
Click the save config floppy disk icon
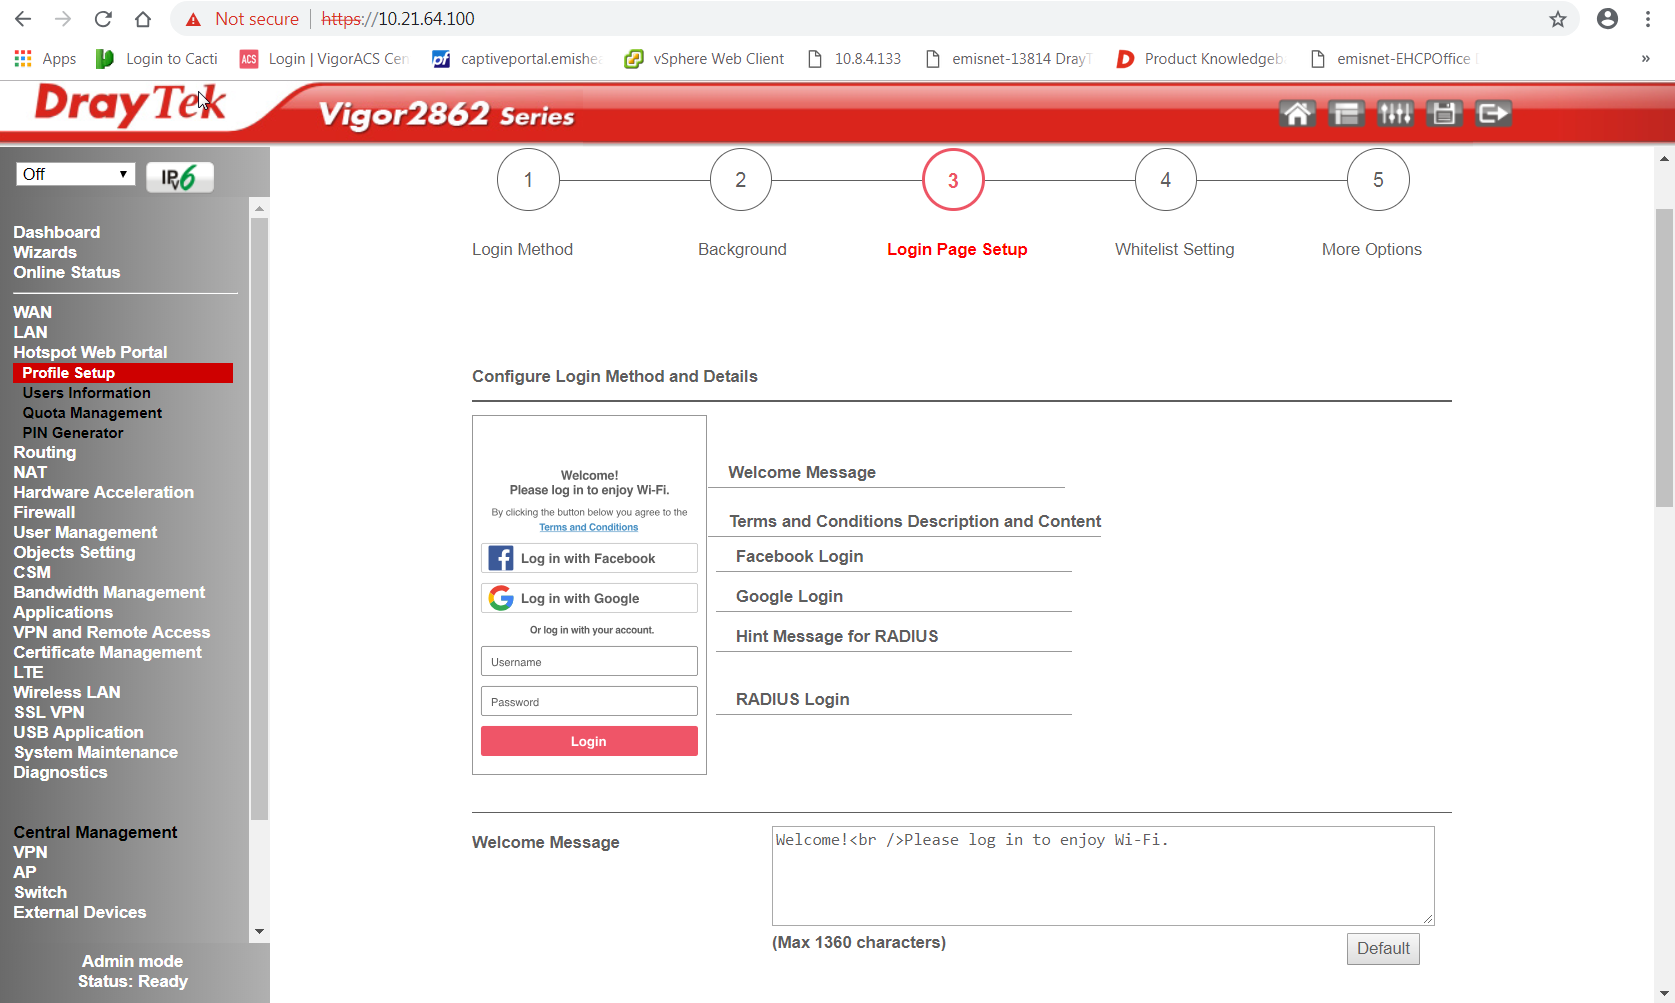click(x=1443, y=114)
